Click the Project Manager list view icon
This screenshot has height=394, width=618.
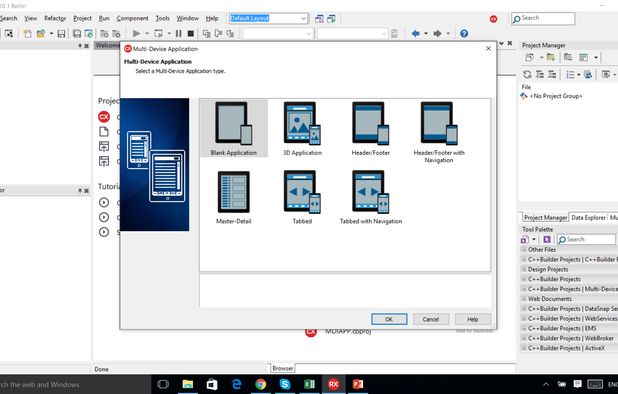point(570,74)
